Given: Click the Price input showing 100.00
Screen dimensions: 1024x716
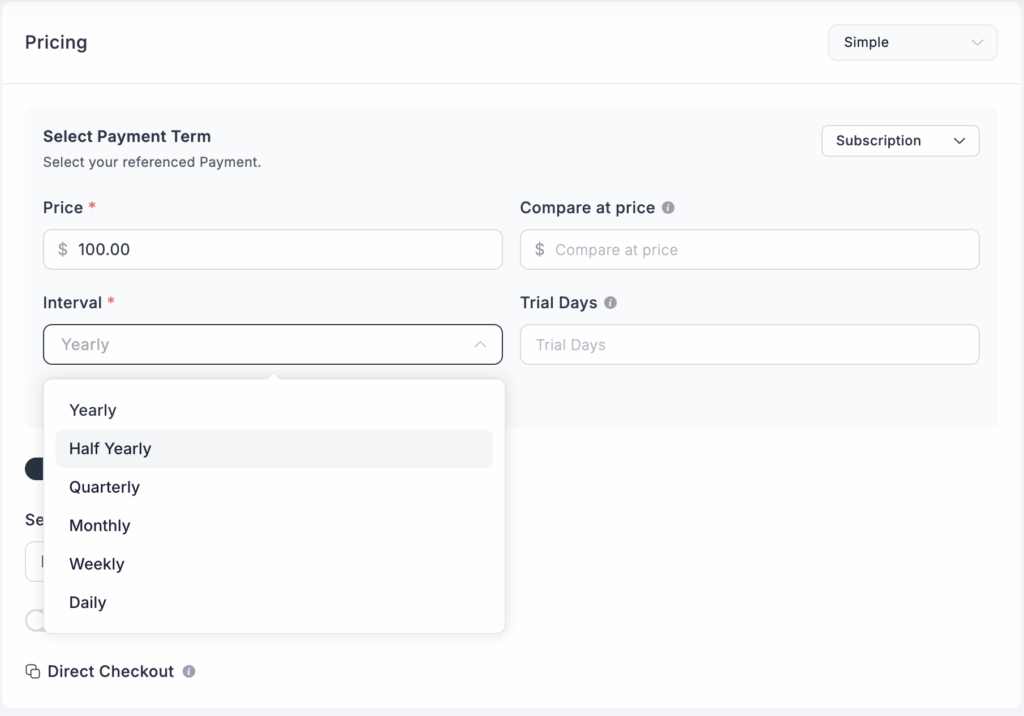Looking at the screenshot, I should [x=280, y=250].
